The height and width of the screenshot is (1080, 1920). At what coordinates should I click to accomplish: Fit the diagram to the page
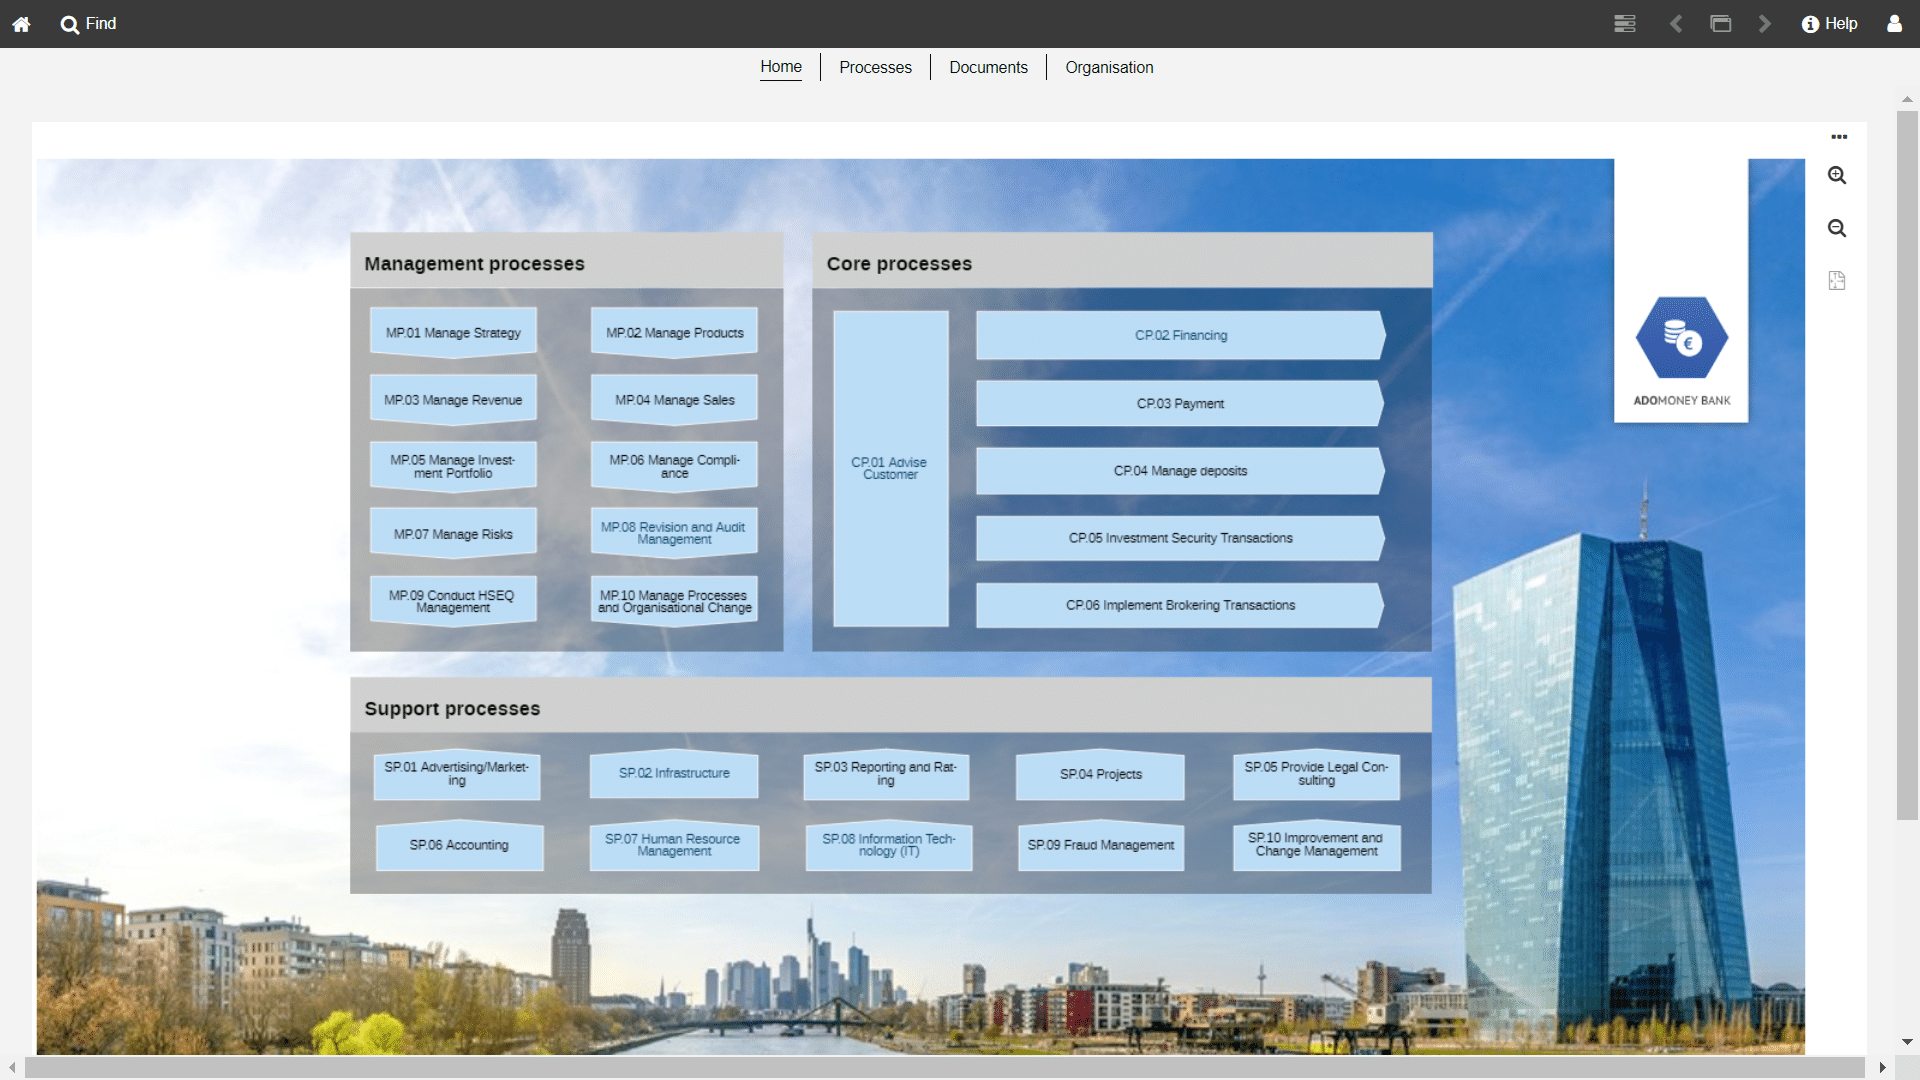point(1838,280)
